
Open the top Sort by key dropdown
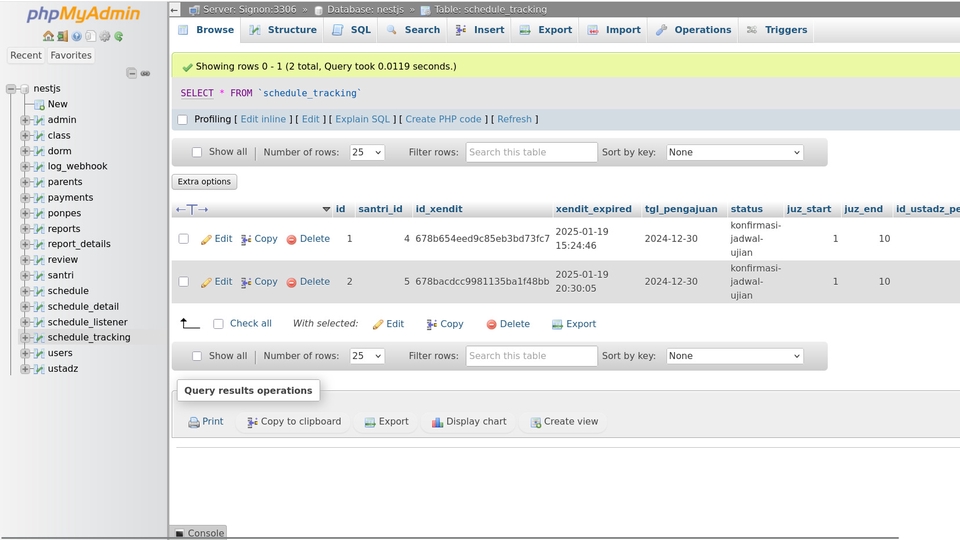(x=734, y=153)
